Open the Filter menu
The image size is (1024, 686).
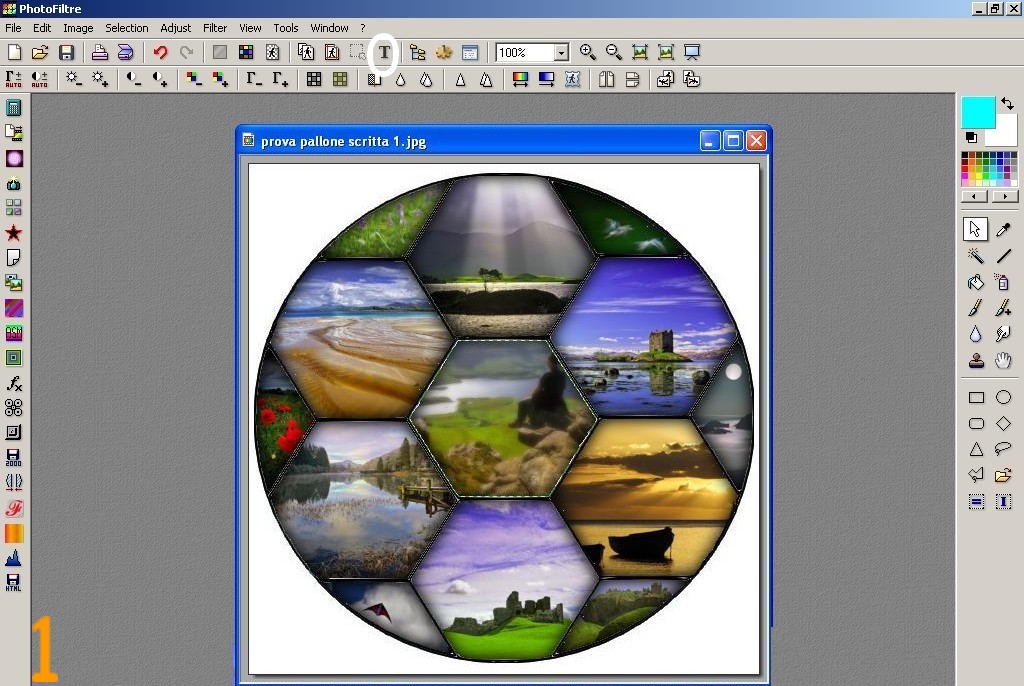[215, 28]
